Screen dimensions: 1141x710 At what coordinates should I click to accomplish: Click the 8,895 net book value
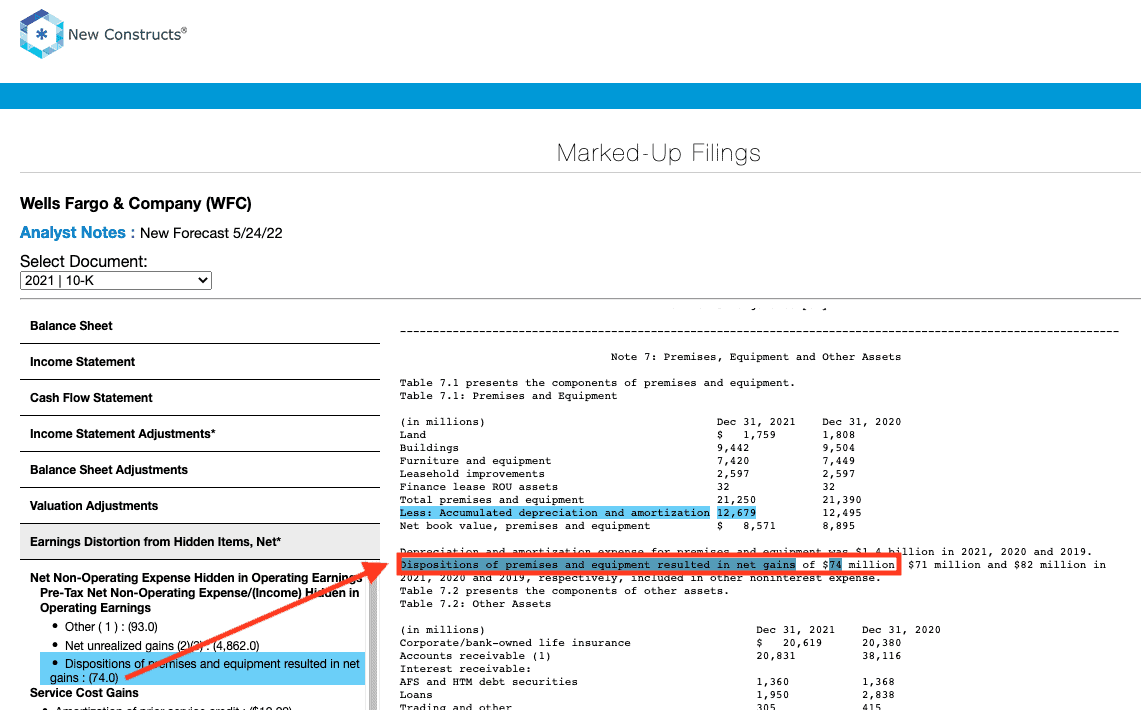[838, 526]
